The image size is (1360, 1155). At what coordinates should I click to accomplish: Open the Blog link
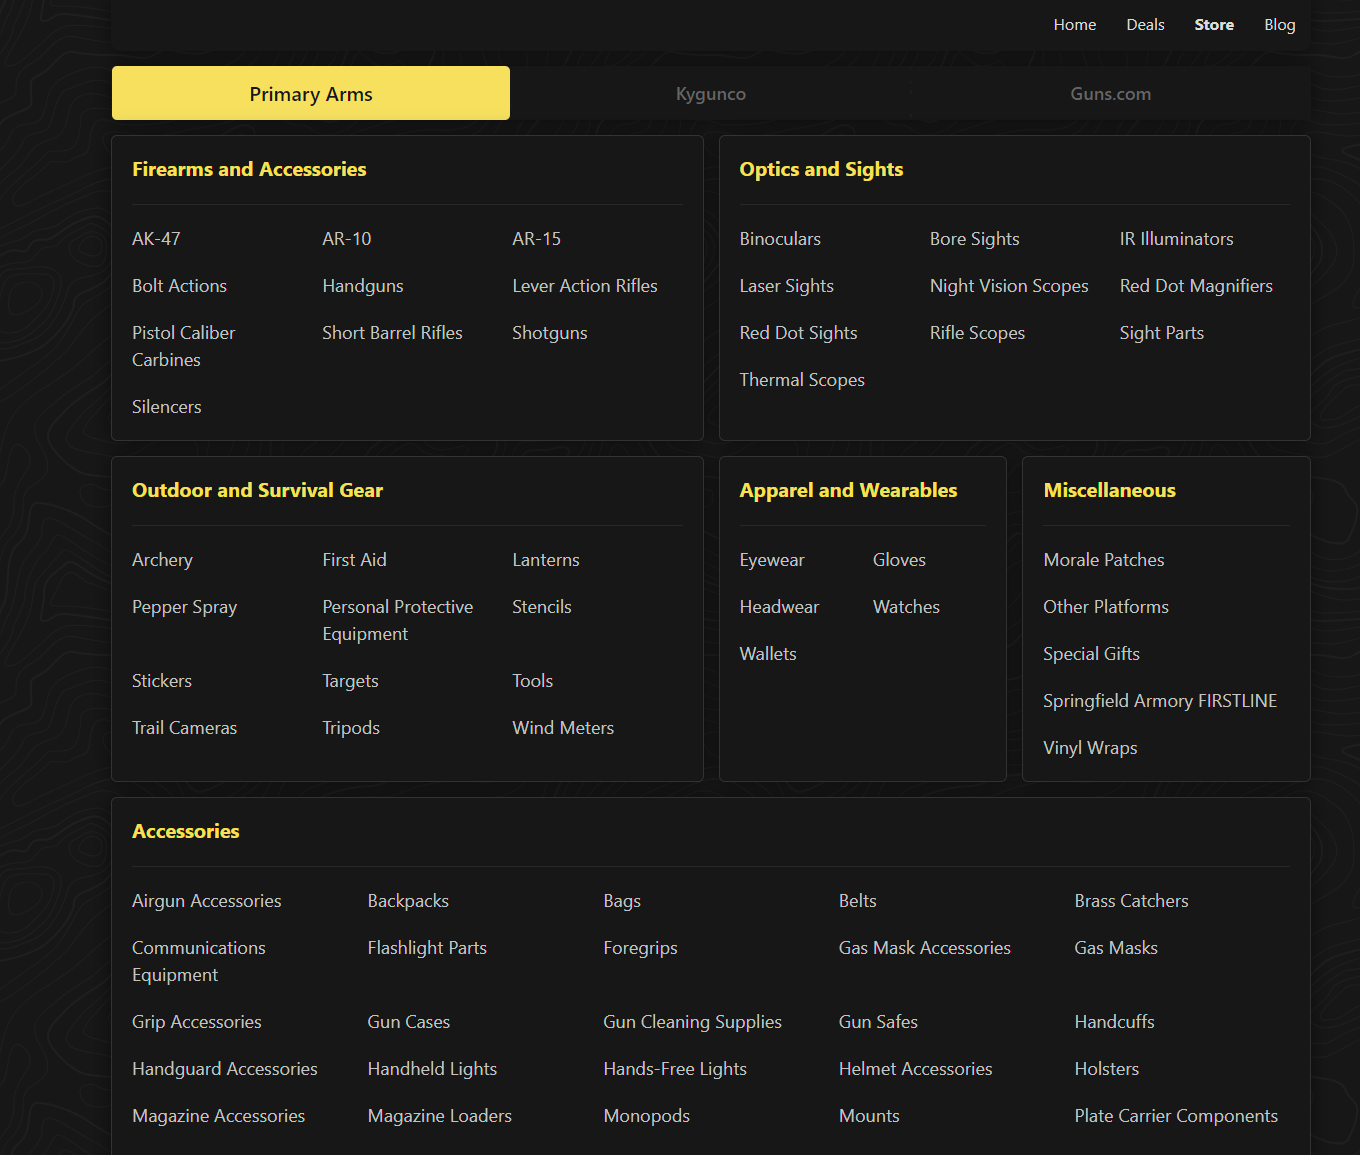click(x=1279, y=25)
